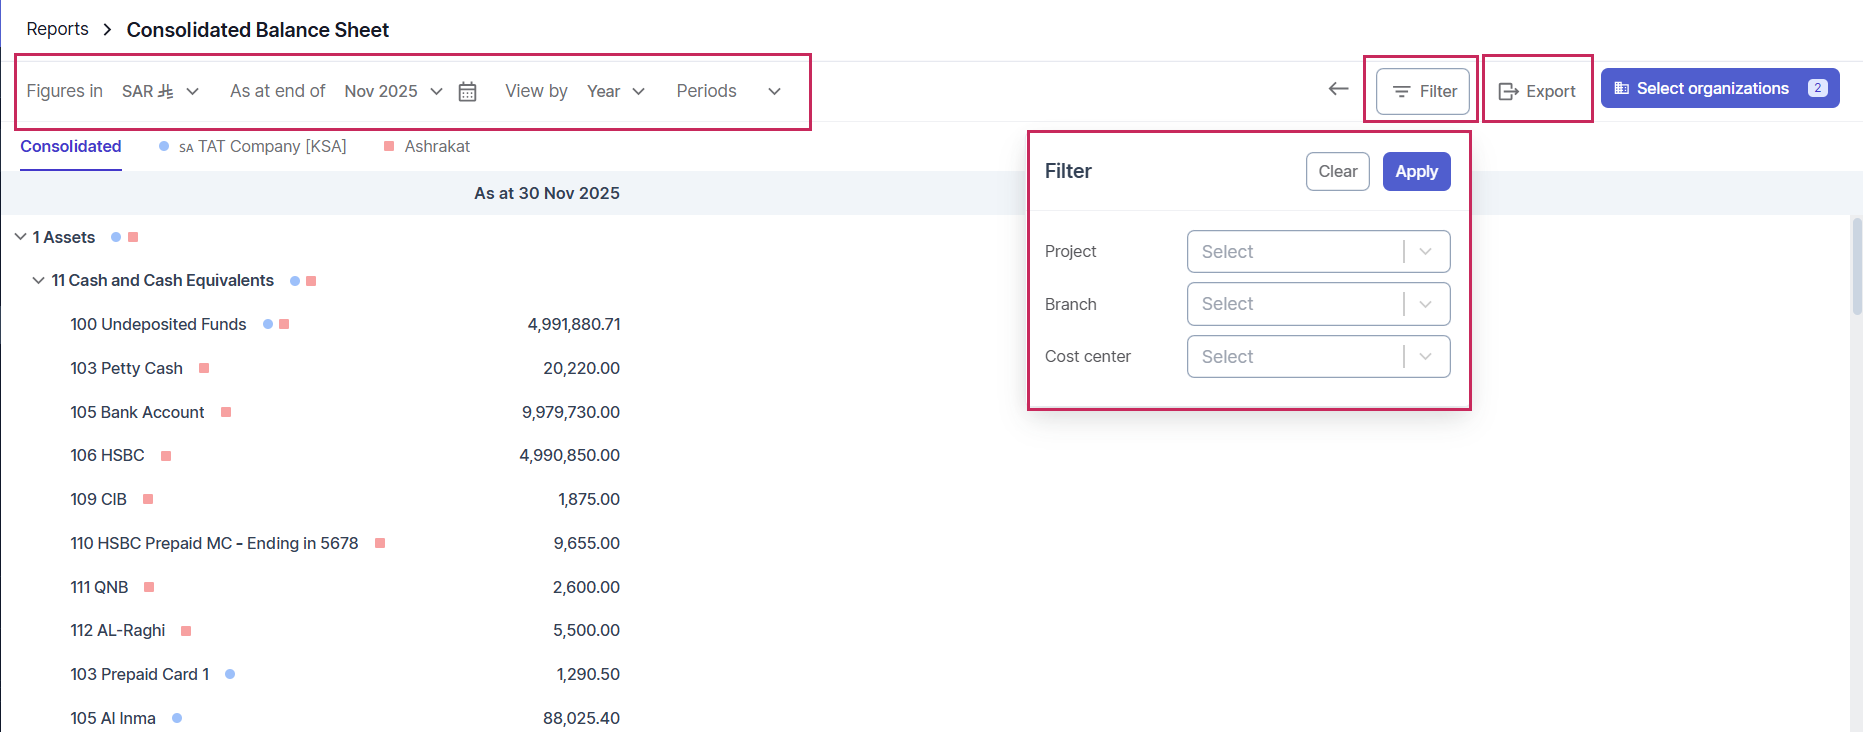Collapse 11 Cash and Cash Equivalents group

point(38,281)
